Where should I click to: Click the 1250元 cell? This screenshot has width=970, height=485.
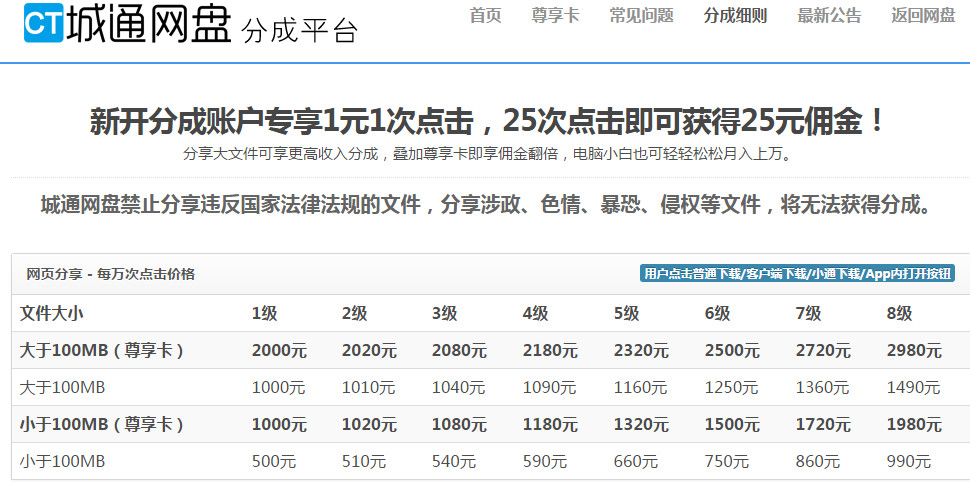coord(731,388)
